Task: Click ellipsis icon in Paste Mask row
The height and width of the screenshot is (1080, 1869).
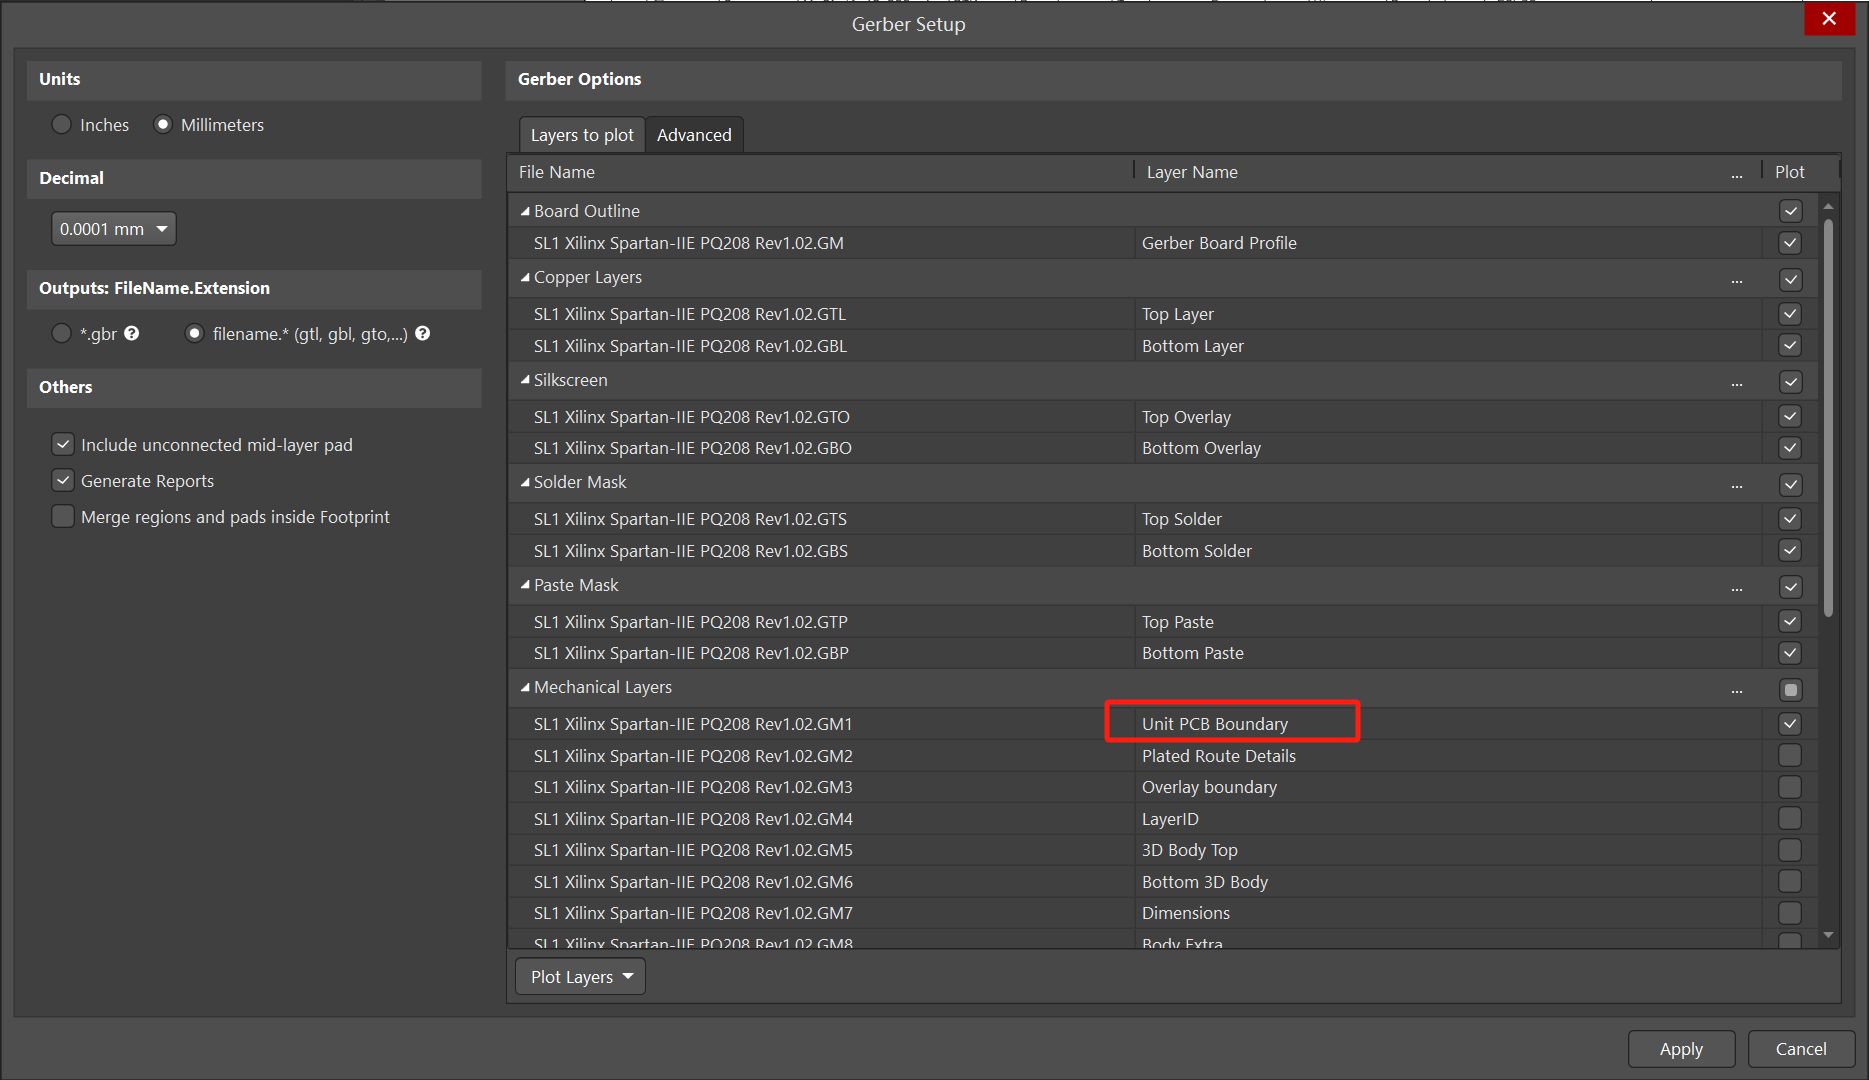Action: 1737,588
